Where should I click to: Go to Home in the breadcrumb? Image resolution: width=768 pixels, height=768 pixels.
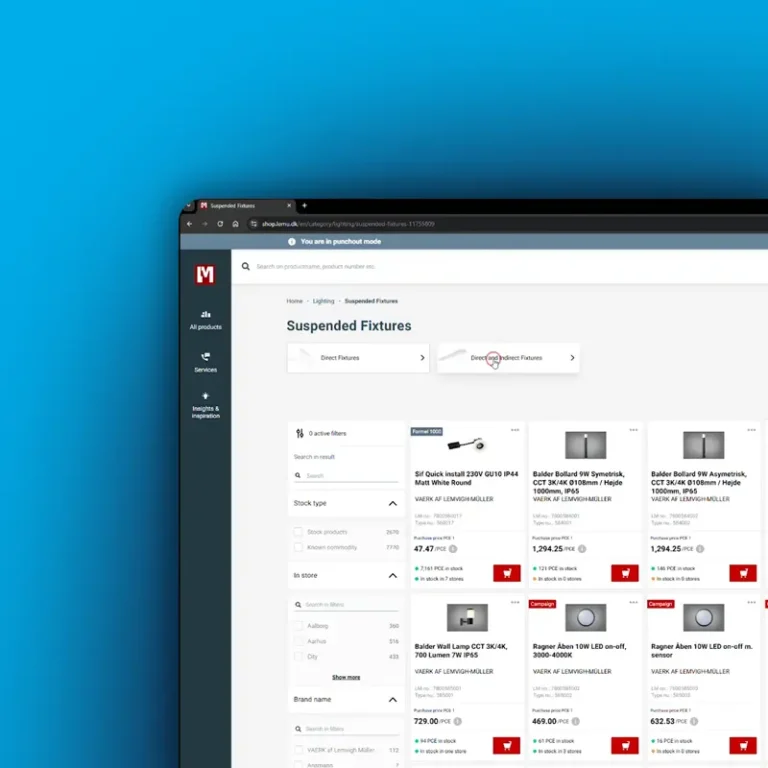[294, 301]
